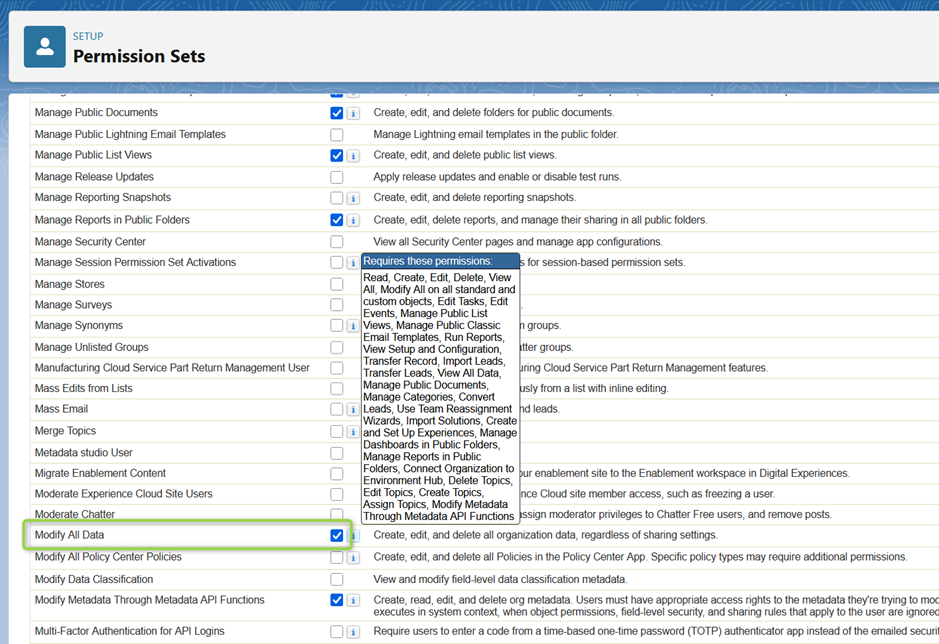
Task: Click info icon for Manage Reports in Public Folders
Action: 353,221
